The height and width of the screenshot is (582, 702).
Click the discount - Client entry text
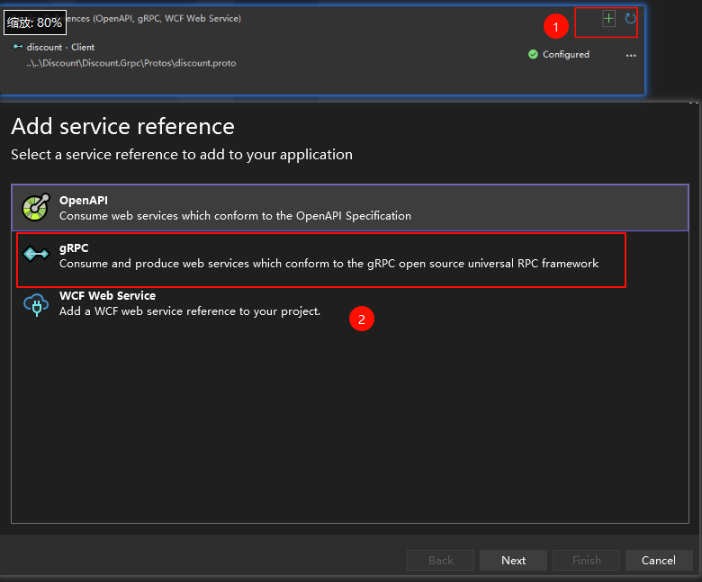click(x=60, y=47)
